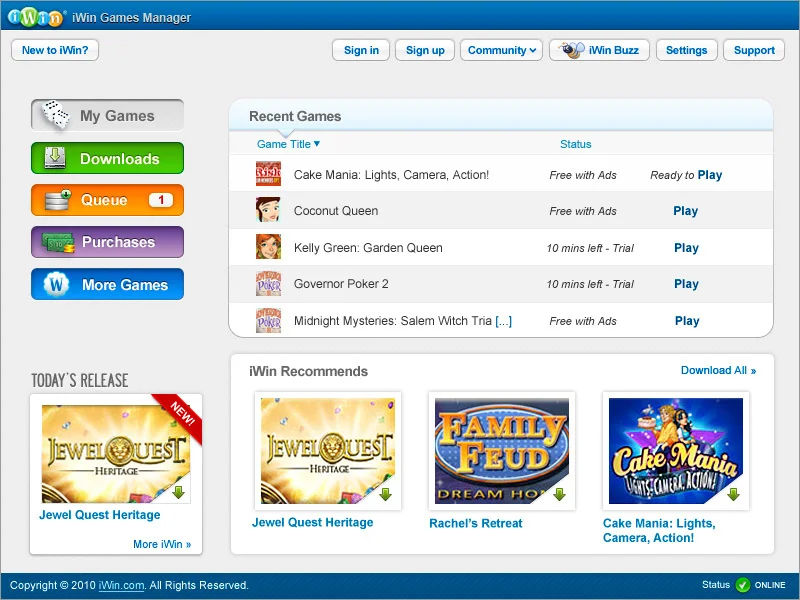Viewport: 800px width, 600px height.
Task: Click Today's Release Jewel Quest thumbnail
Action: pyautogui.click(x=116, y=454)
